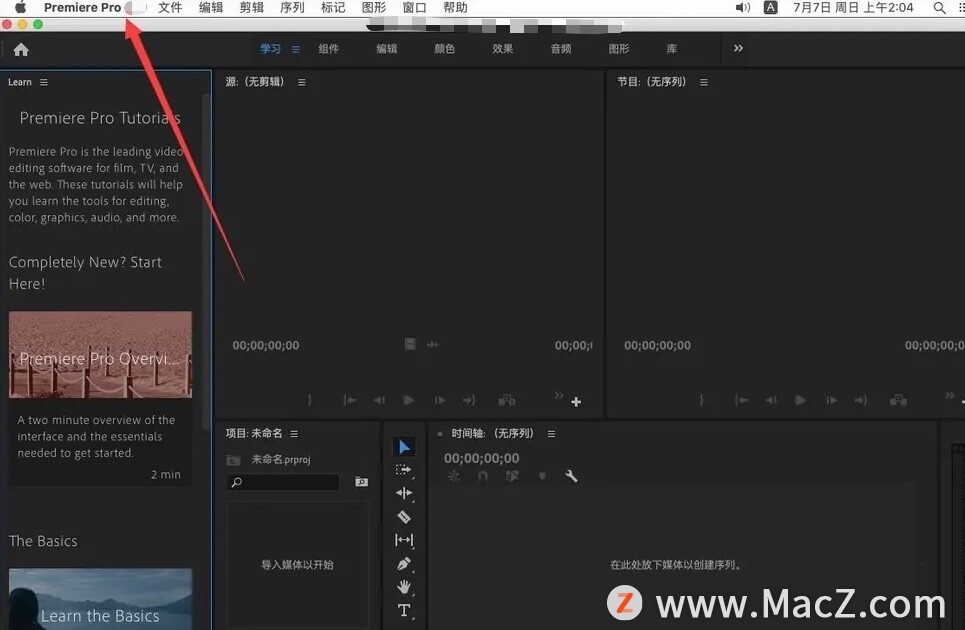This screenshot has width=965, height=630.
Task: Open Spotlight search in the menu bar
Action: tap(939, 7)
